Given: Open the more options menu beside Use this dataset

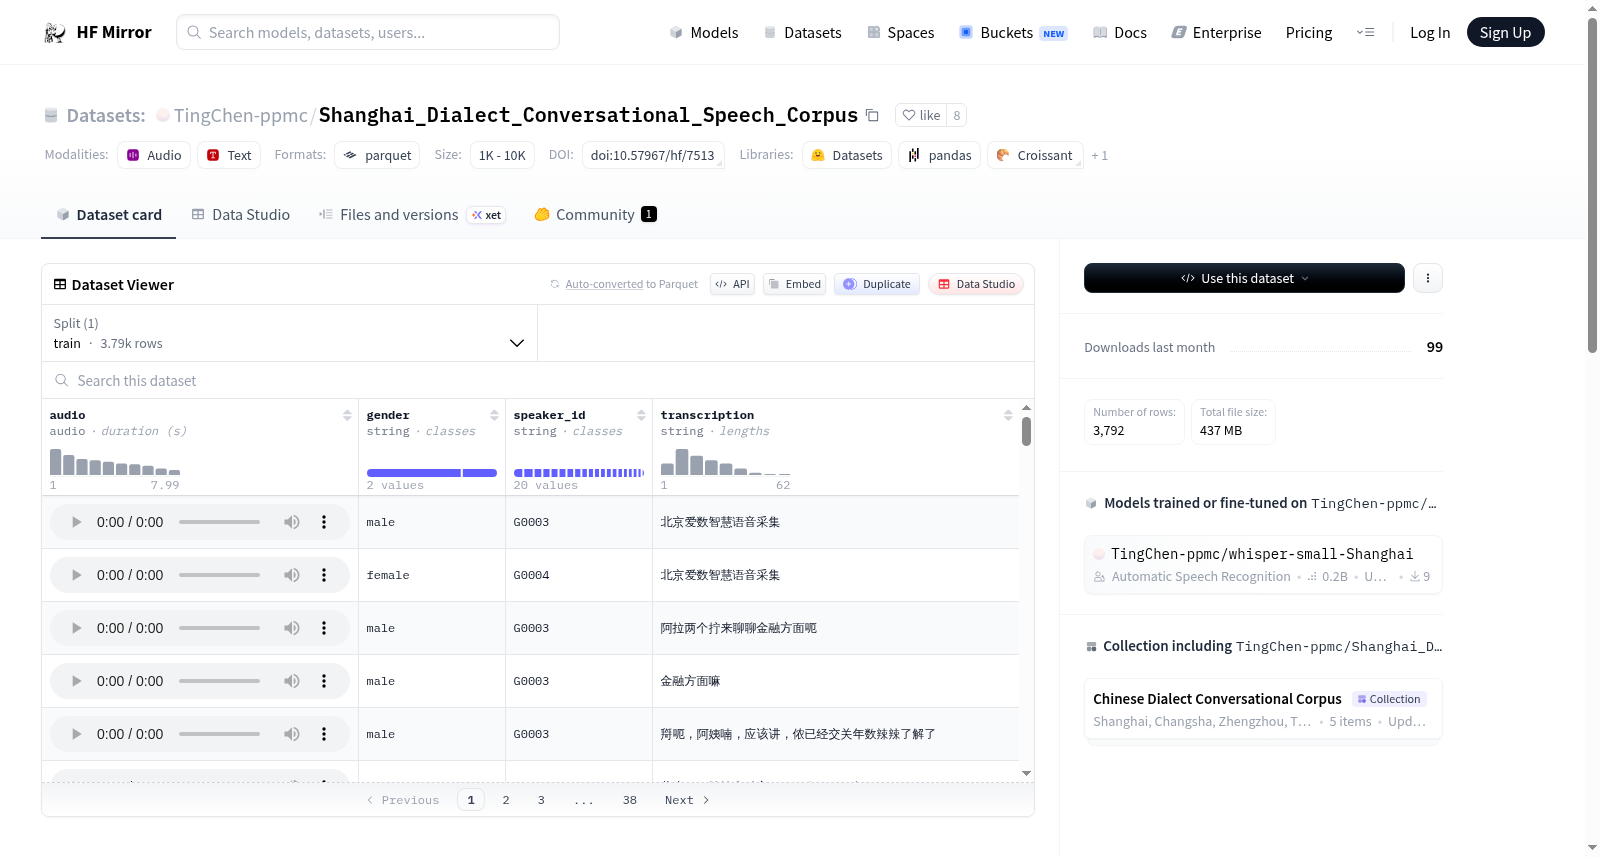Looking at the screenshot, I should (x=1428, y=278).
